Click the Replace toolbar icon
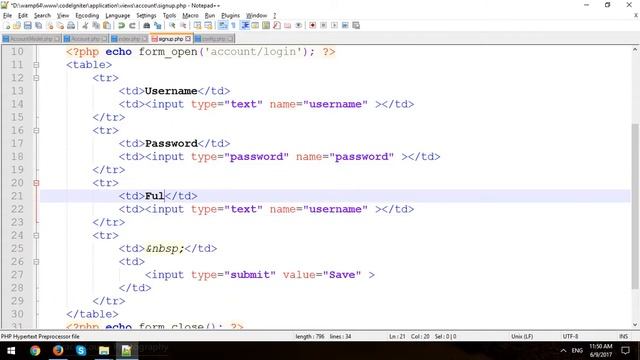The image size is (640, 360). tap(158, 25)
